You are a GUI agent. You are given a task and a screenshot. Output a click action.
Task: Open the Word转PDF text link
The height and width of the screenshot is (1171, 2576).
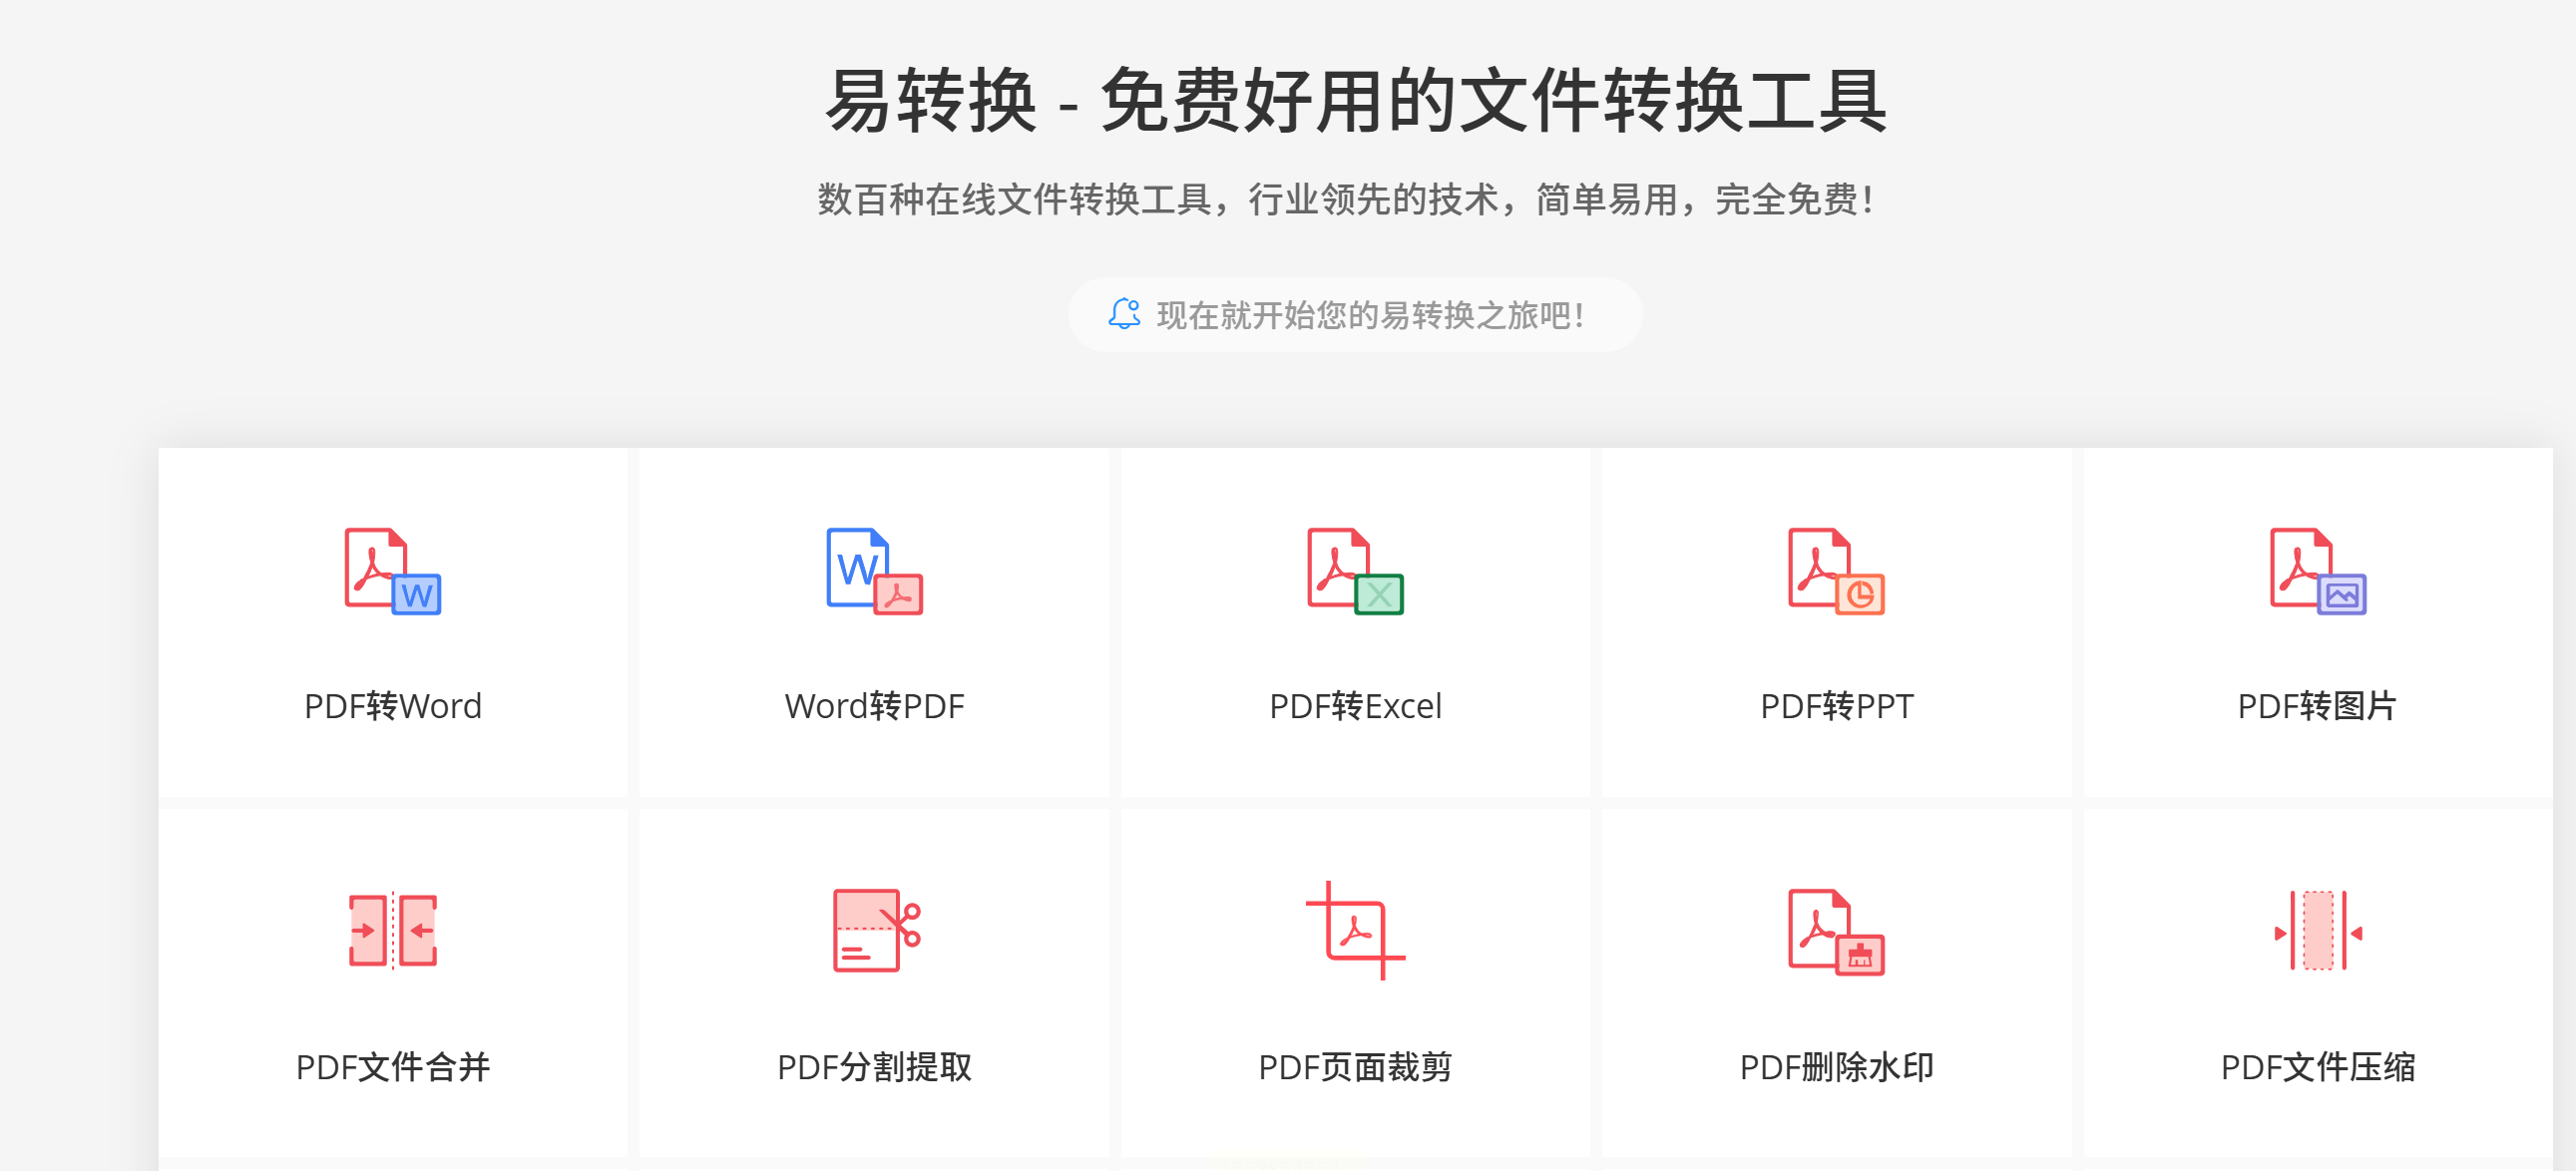coord(874,706)
